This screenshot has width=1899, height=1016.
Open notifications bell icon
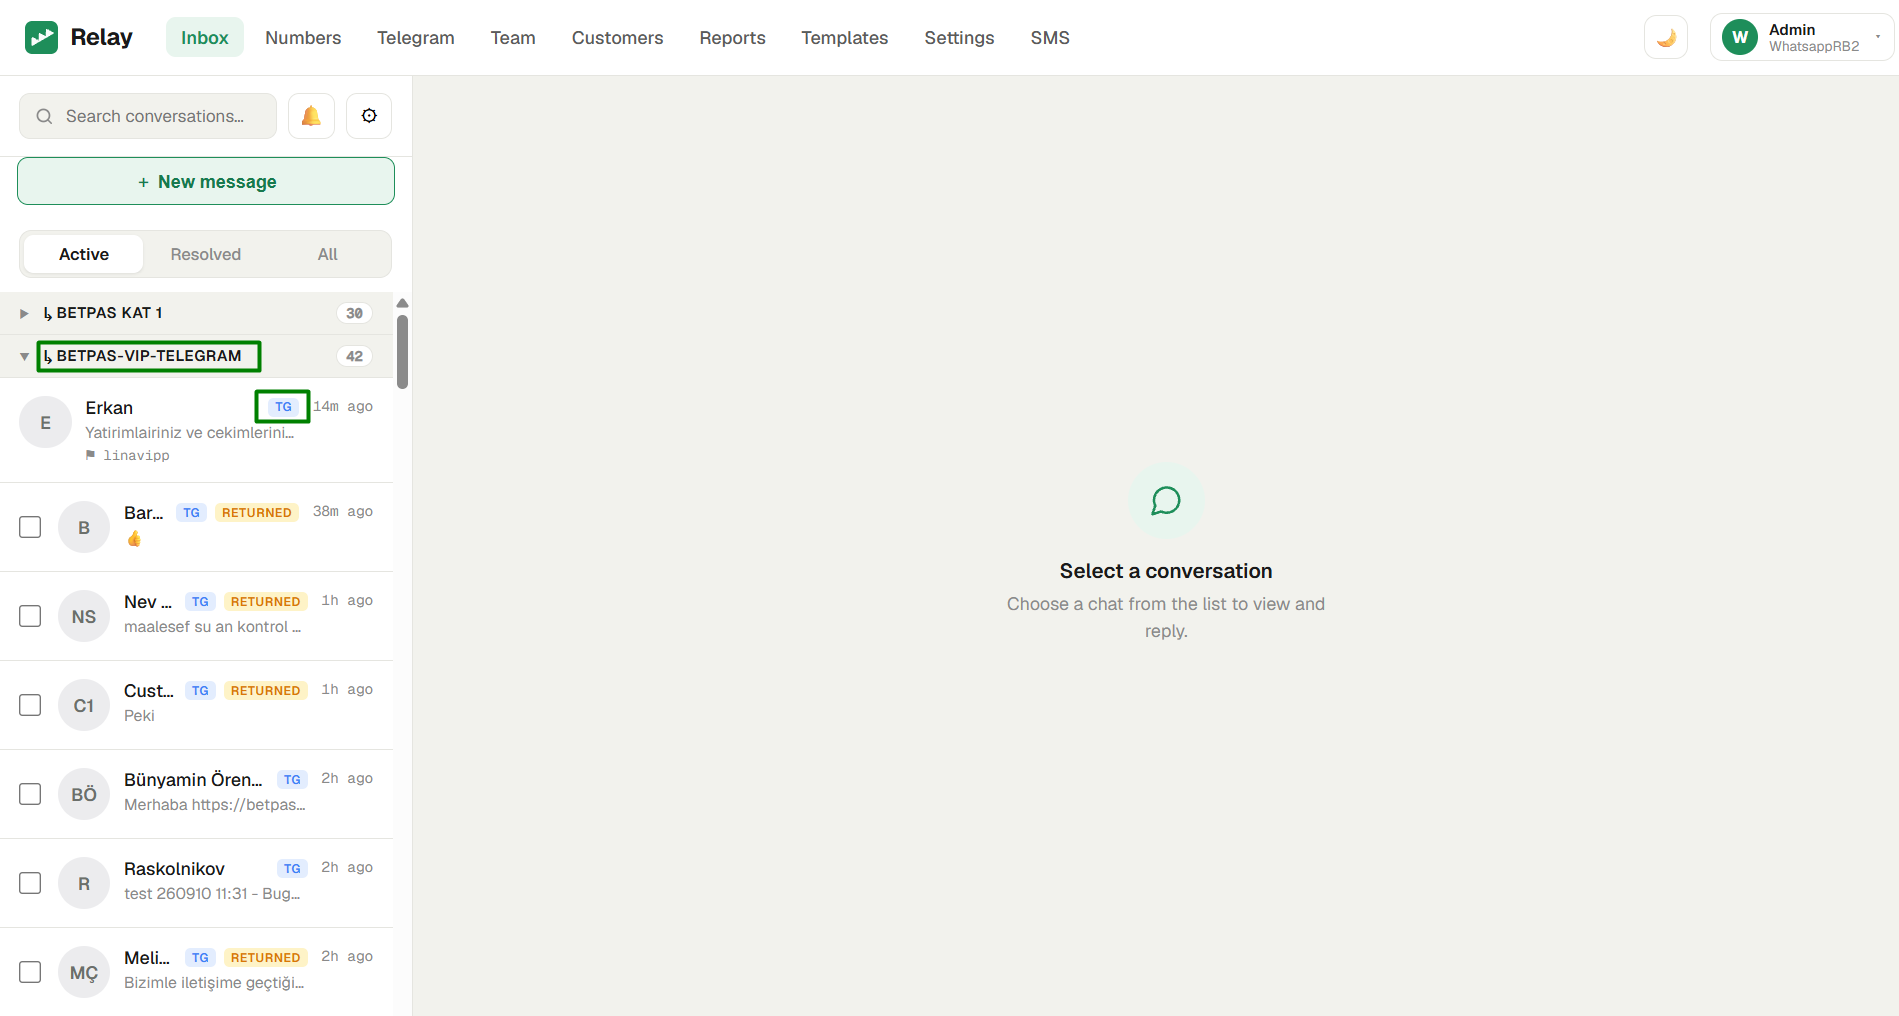click(311, 116)
